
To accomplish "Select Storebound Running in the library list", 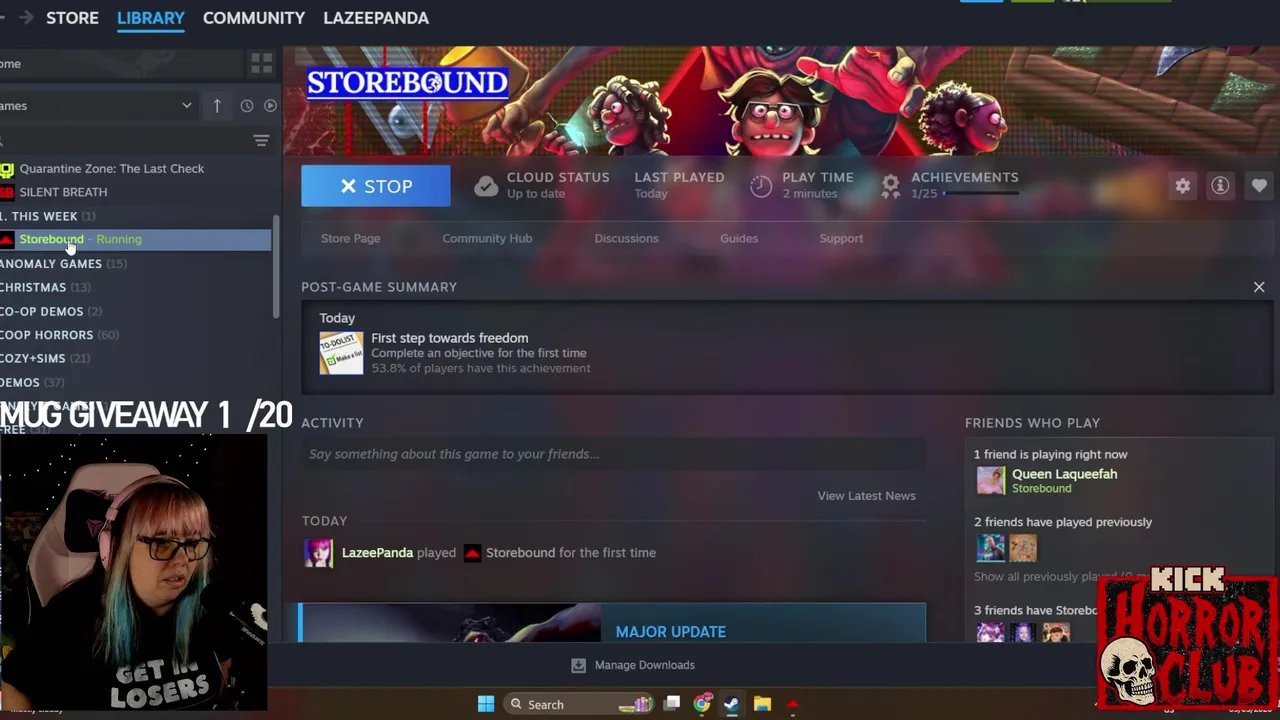I will tap(135, 239).
